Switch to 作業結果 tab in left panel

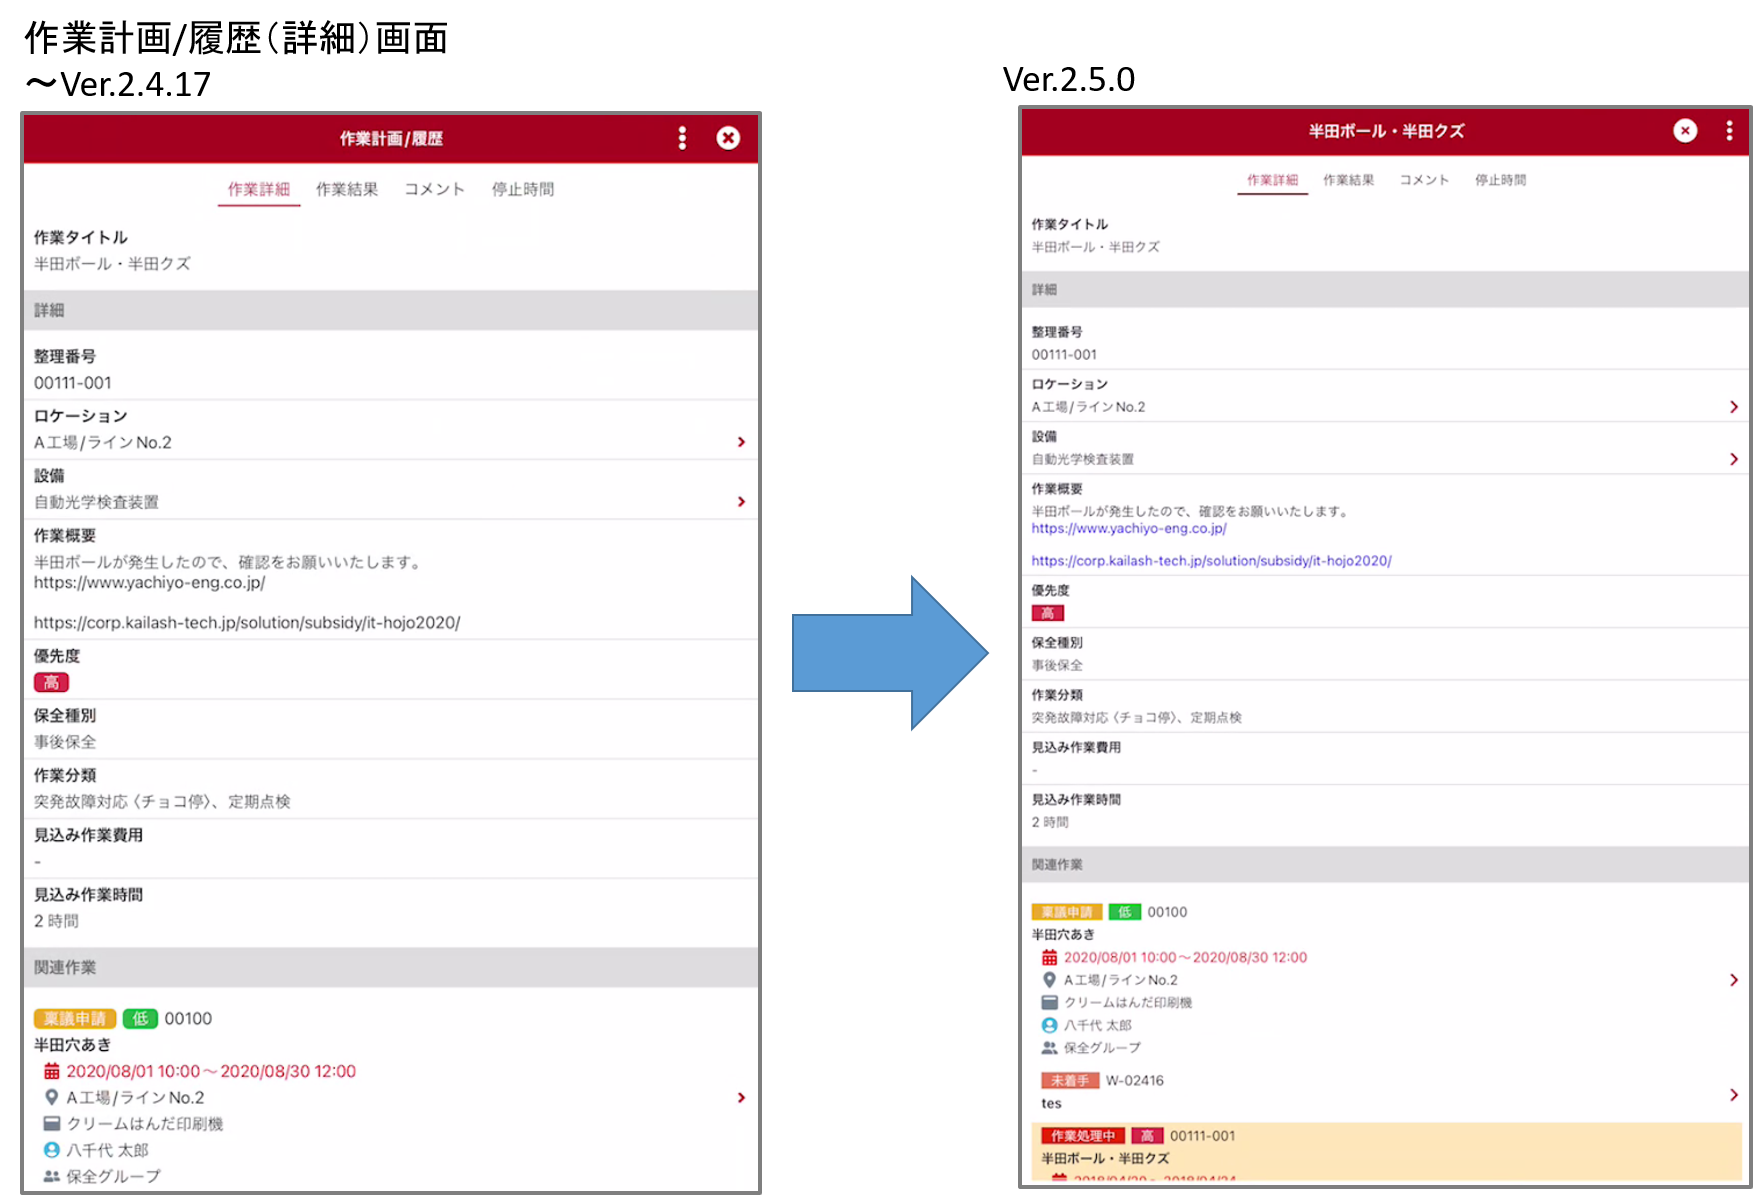347,189
